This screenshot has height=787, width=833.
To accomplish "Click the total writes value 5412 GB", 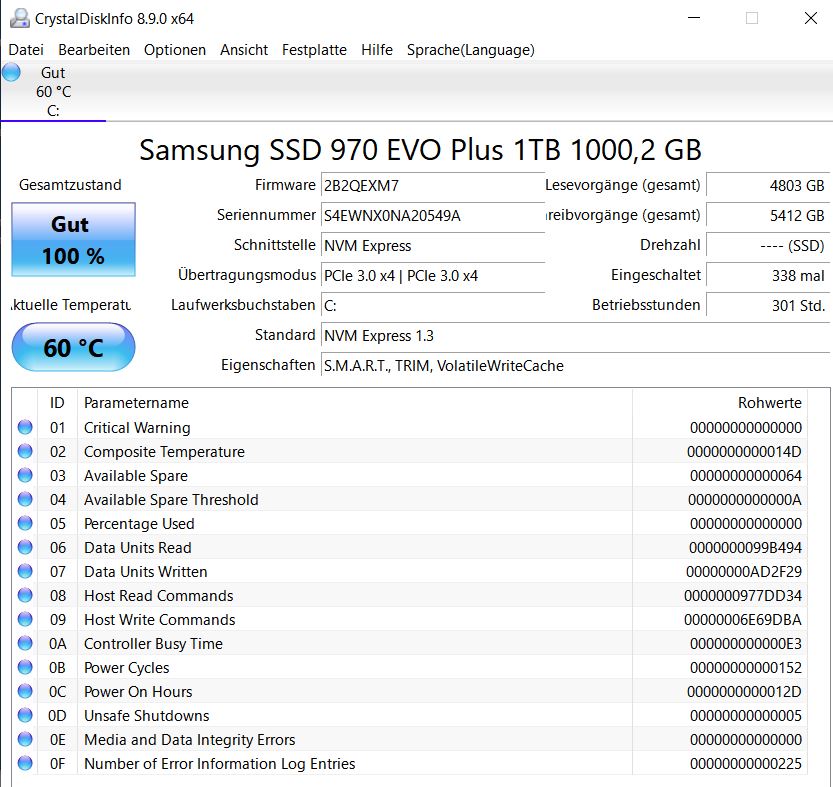I will click(x=768, y=215).
